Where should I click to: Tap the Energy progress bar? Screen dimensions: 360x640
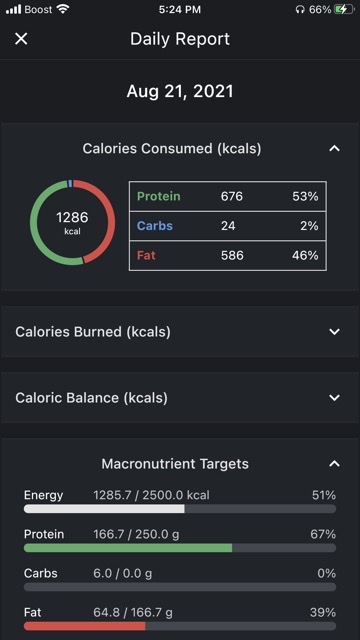[180, 509]
